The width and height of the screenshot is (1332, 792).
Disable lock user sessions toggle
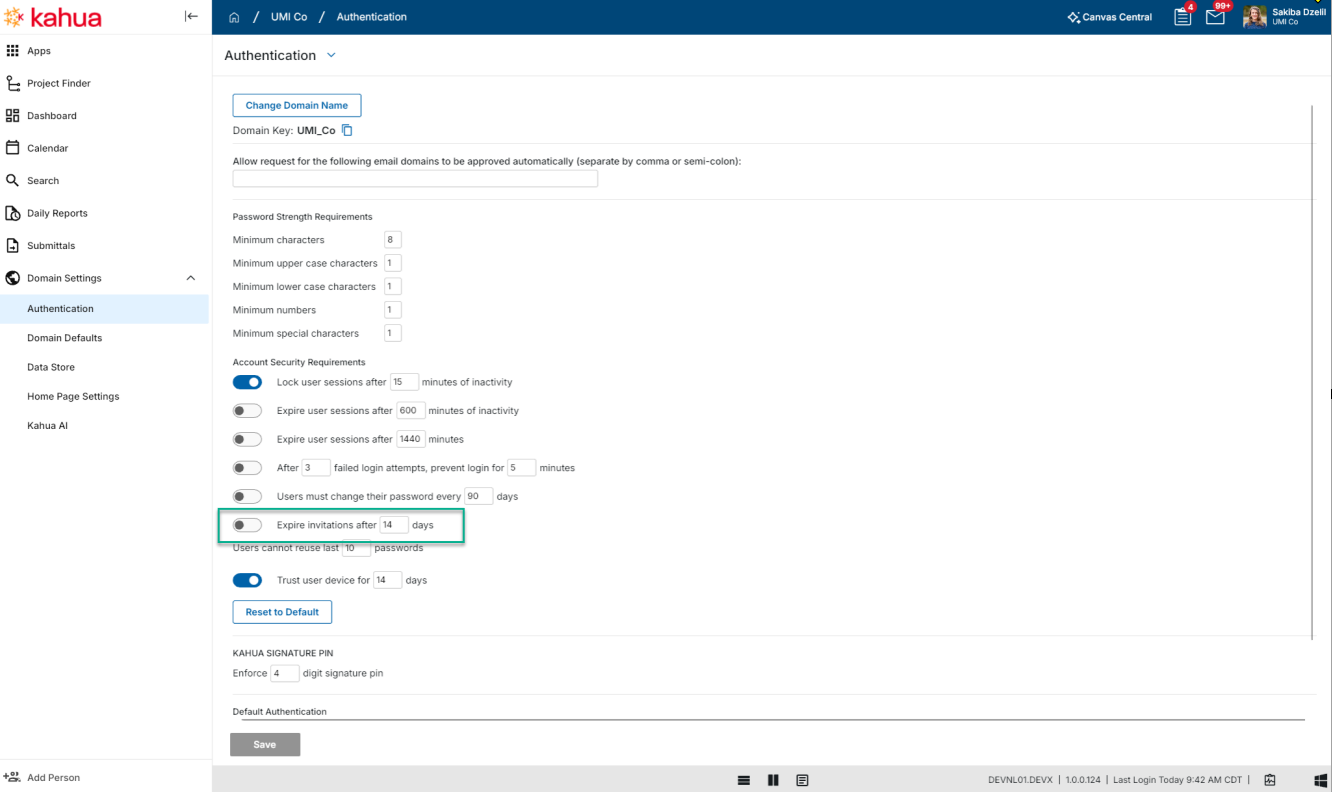pyautogui.click(x=247, y=382)
